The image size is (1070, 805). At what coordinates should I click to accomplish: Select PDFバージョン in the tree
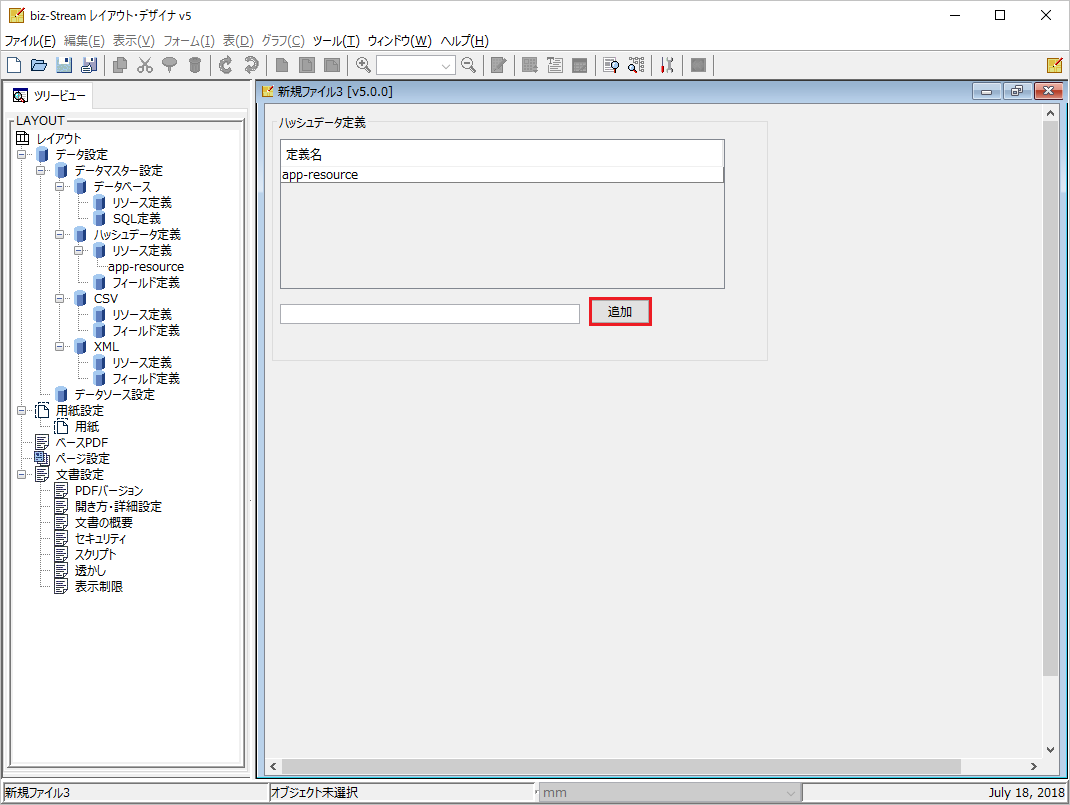tap(109, 491)
